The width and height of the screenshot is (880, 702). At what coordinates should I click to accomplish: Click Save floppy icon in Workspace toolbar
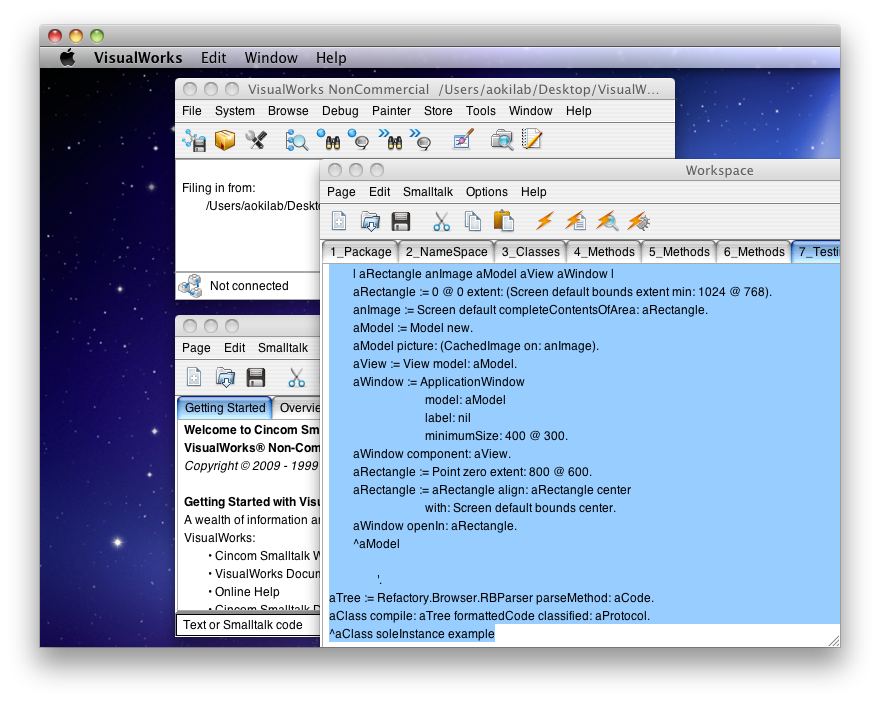[401, 222]
